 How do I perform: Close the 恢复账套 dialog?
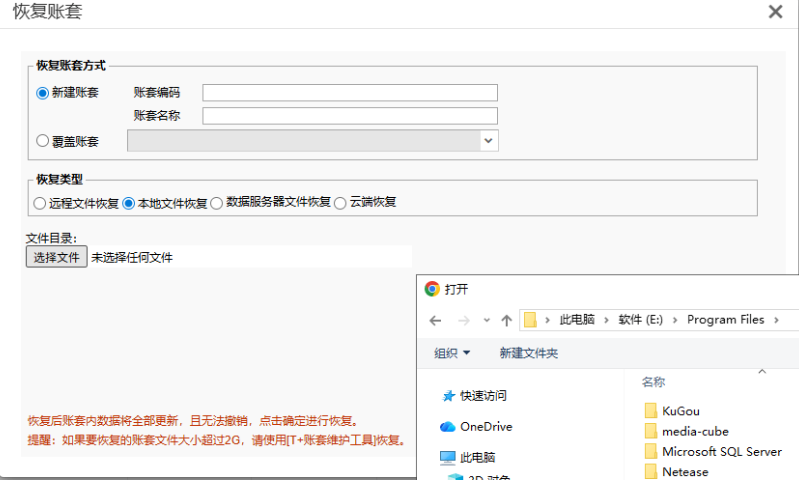pos(775,12)
